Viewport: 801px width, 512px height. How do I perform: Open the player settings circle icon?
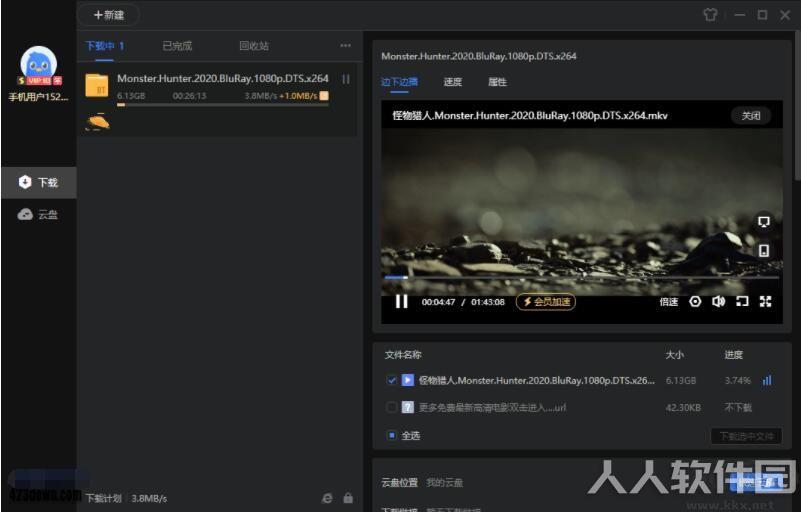(695, 301)
